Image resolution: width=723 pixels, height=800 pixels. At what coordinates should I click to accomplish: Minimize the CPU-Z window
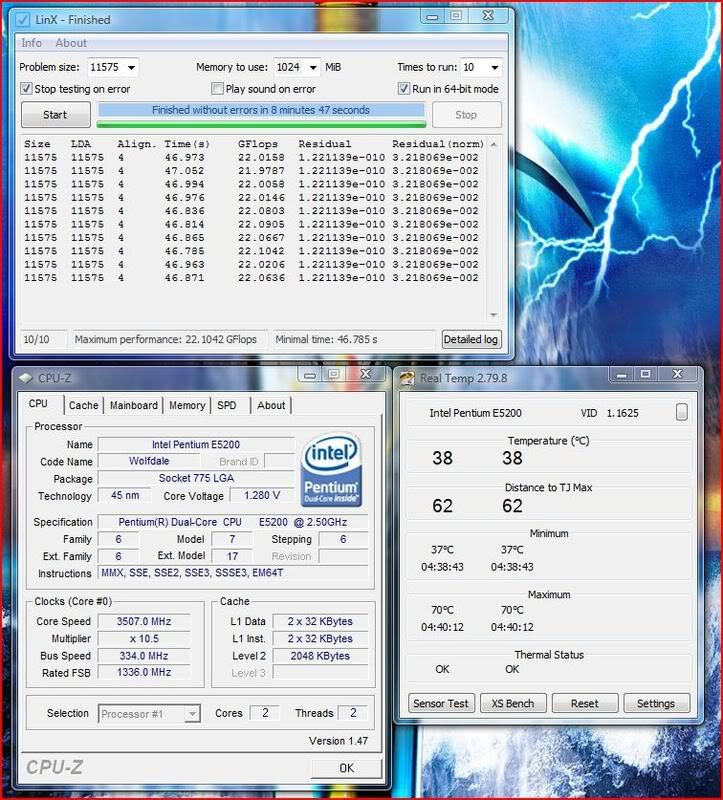[x=310, y=374]
